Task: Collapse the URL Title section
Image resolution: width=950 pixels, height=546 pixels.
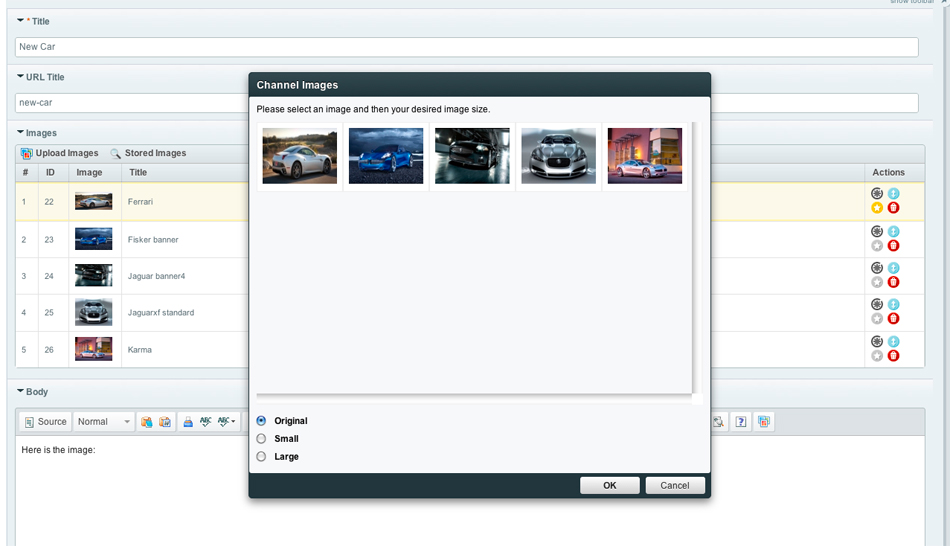Action: pyautogui.click(x=21, y=76)
